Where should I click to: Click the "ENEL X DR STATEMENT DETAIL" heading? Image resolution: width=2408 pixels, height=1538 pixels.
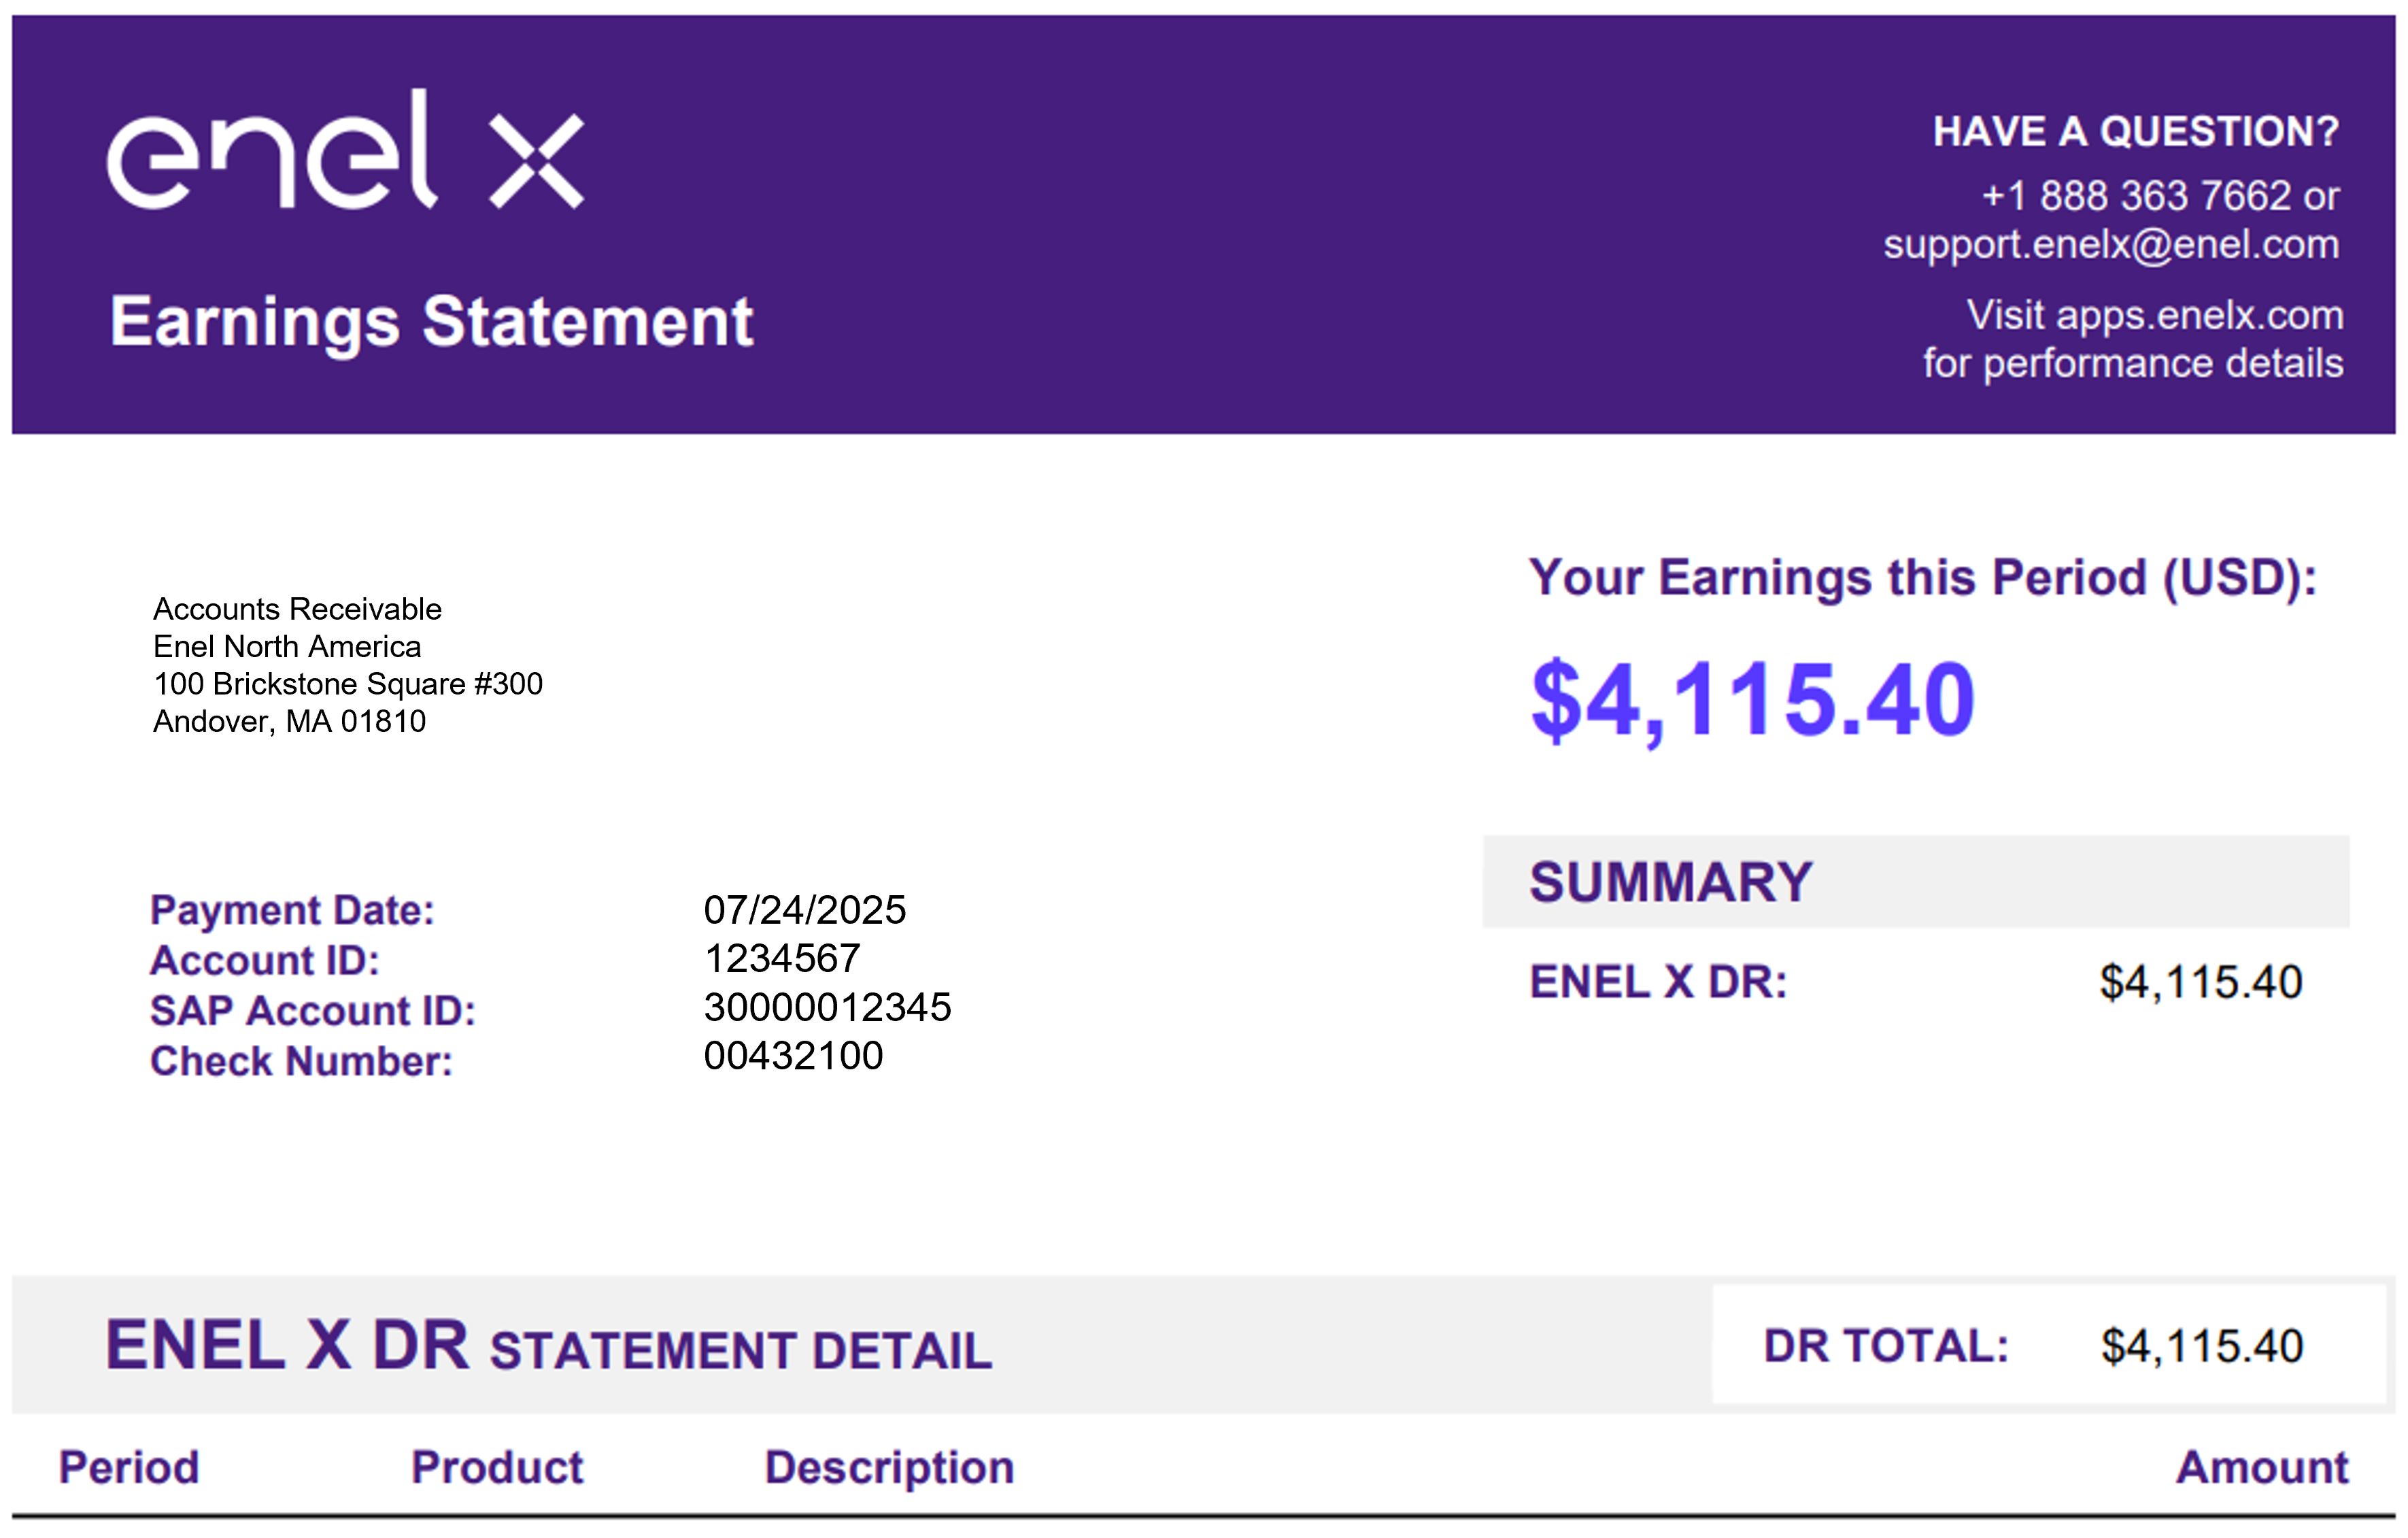[549, 1346]
